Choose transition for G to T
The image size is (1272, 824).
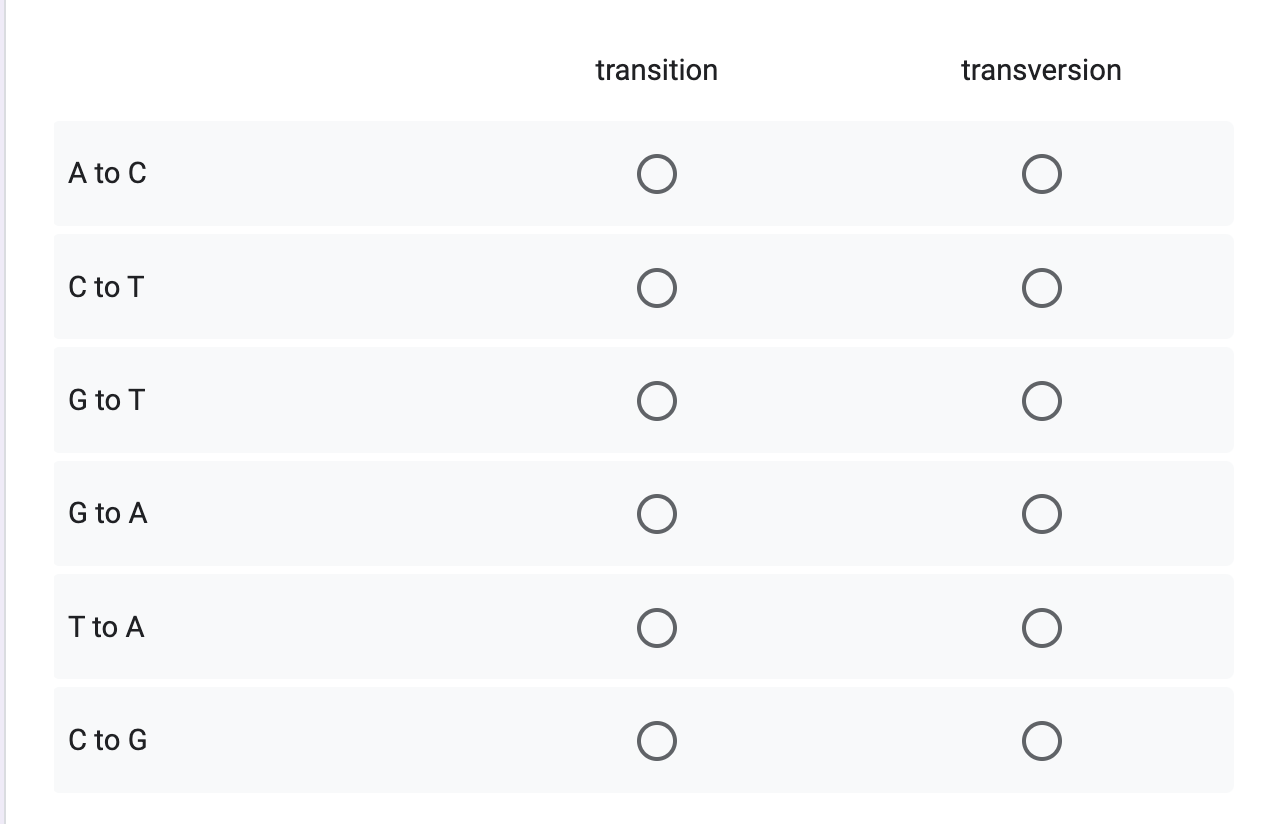657,401
